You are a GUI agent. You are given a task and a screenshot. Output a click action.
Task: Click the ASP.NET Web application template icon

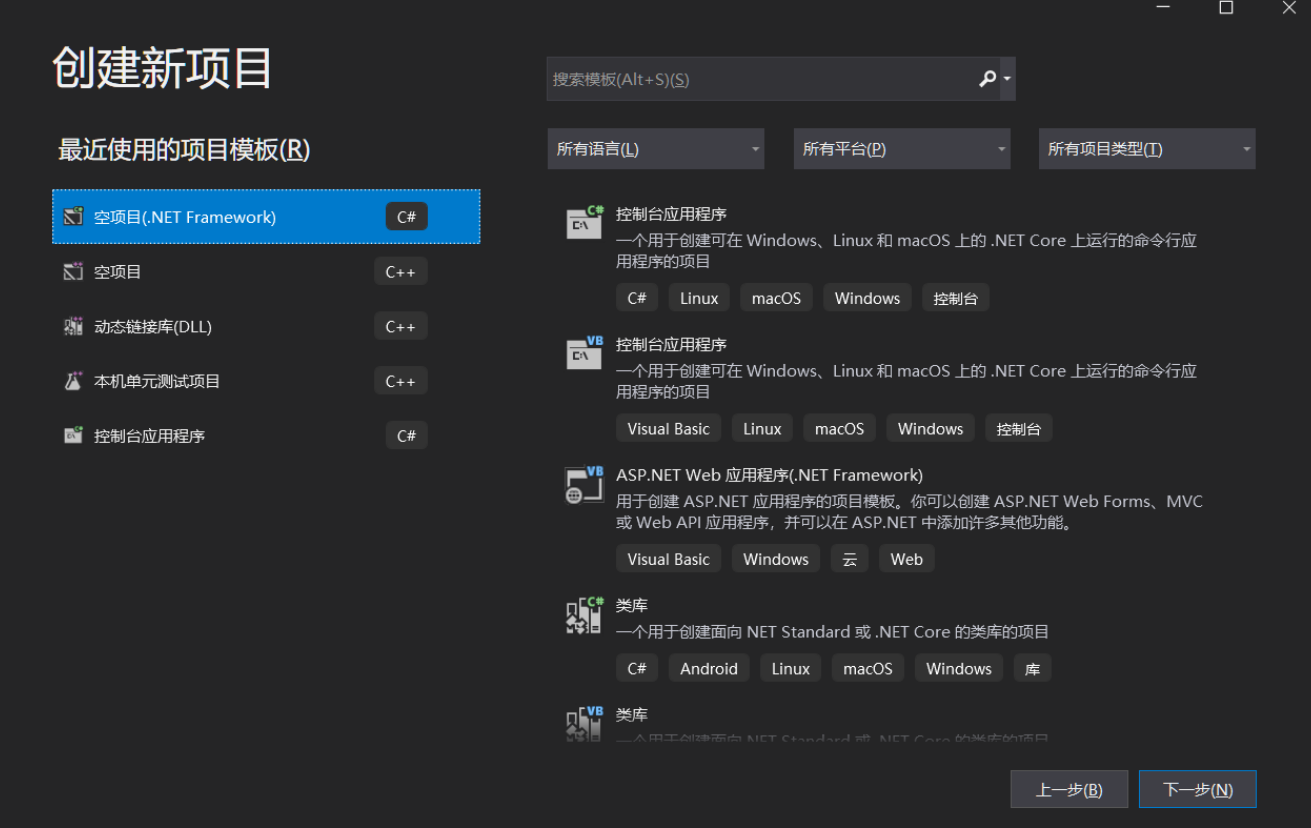click(585, 484)
